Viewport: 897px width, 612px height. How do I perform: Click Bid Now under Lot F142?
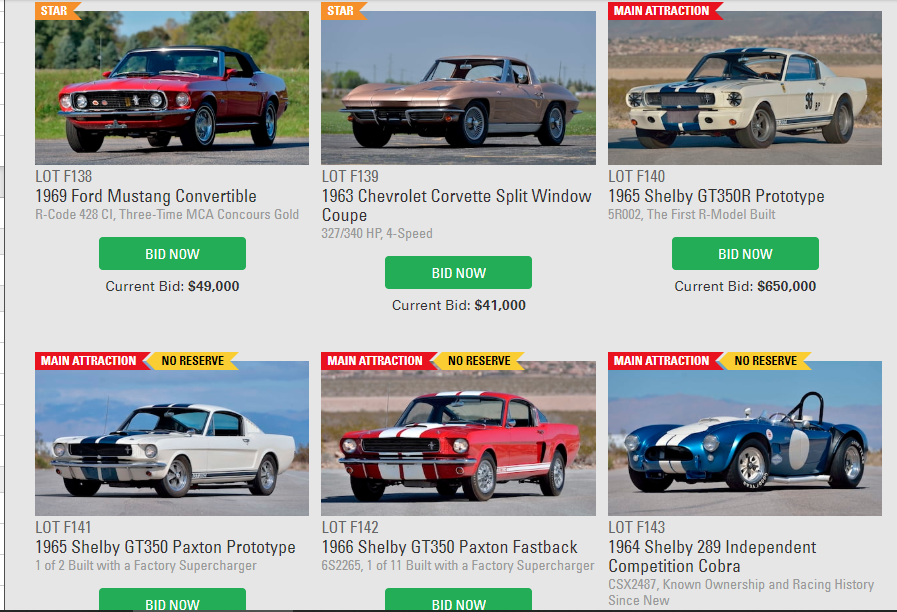tap(458, 600)
